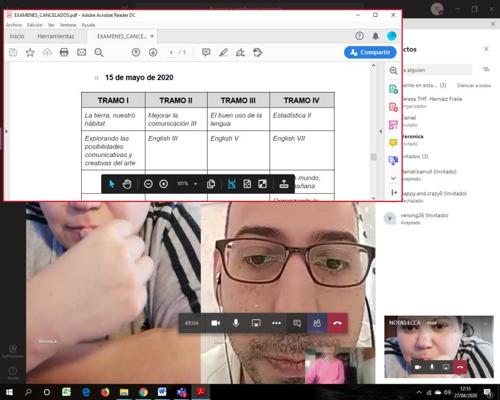Open Acrobat notifications bell
The height and width of the screenshot is (400, 500).
pos(375,36)
